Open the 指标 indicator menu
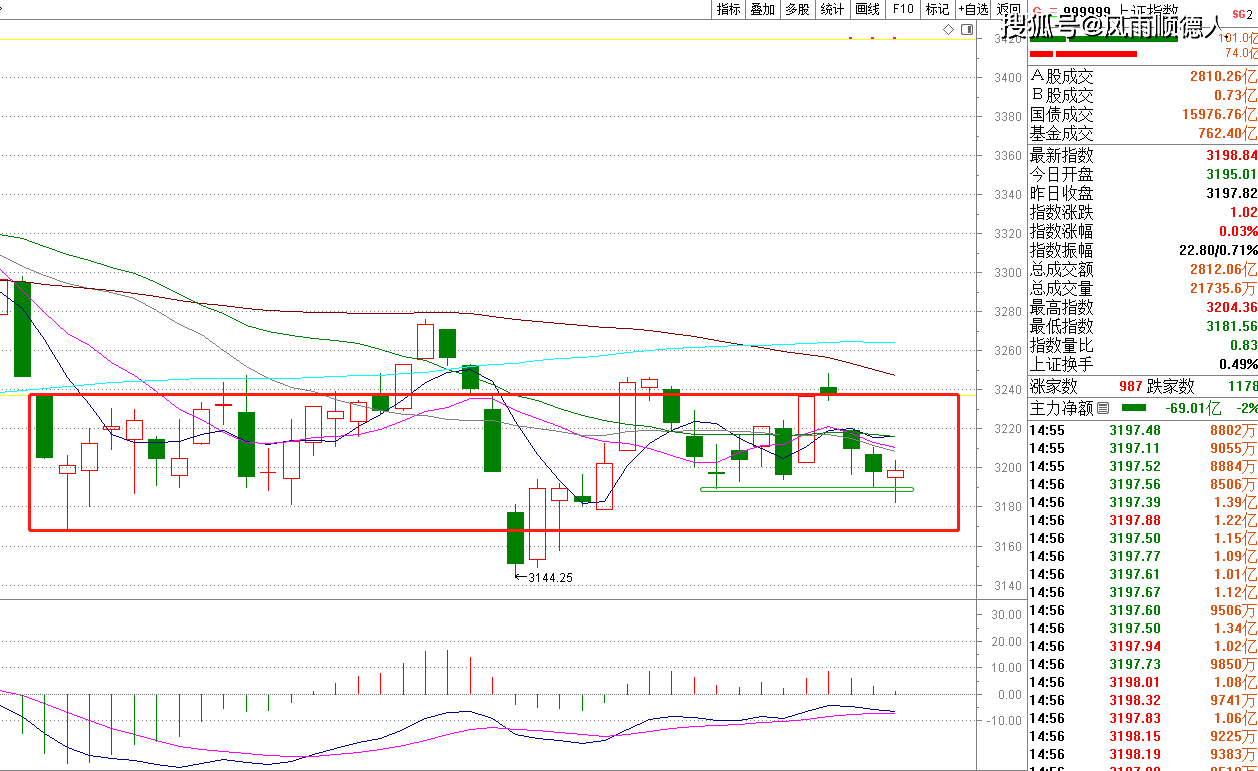Screen dimensions: 1258x771 click(728, 9)
